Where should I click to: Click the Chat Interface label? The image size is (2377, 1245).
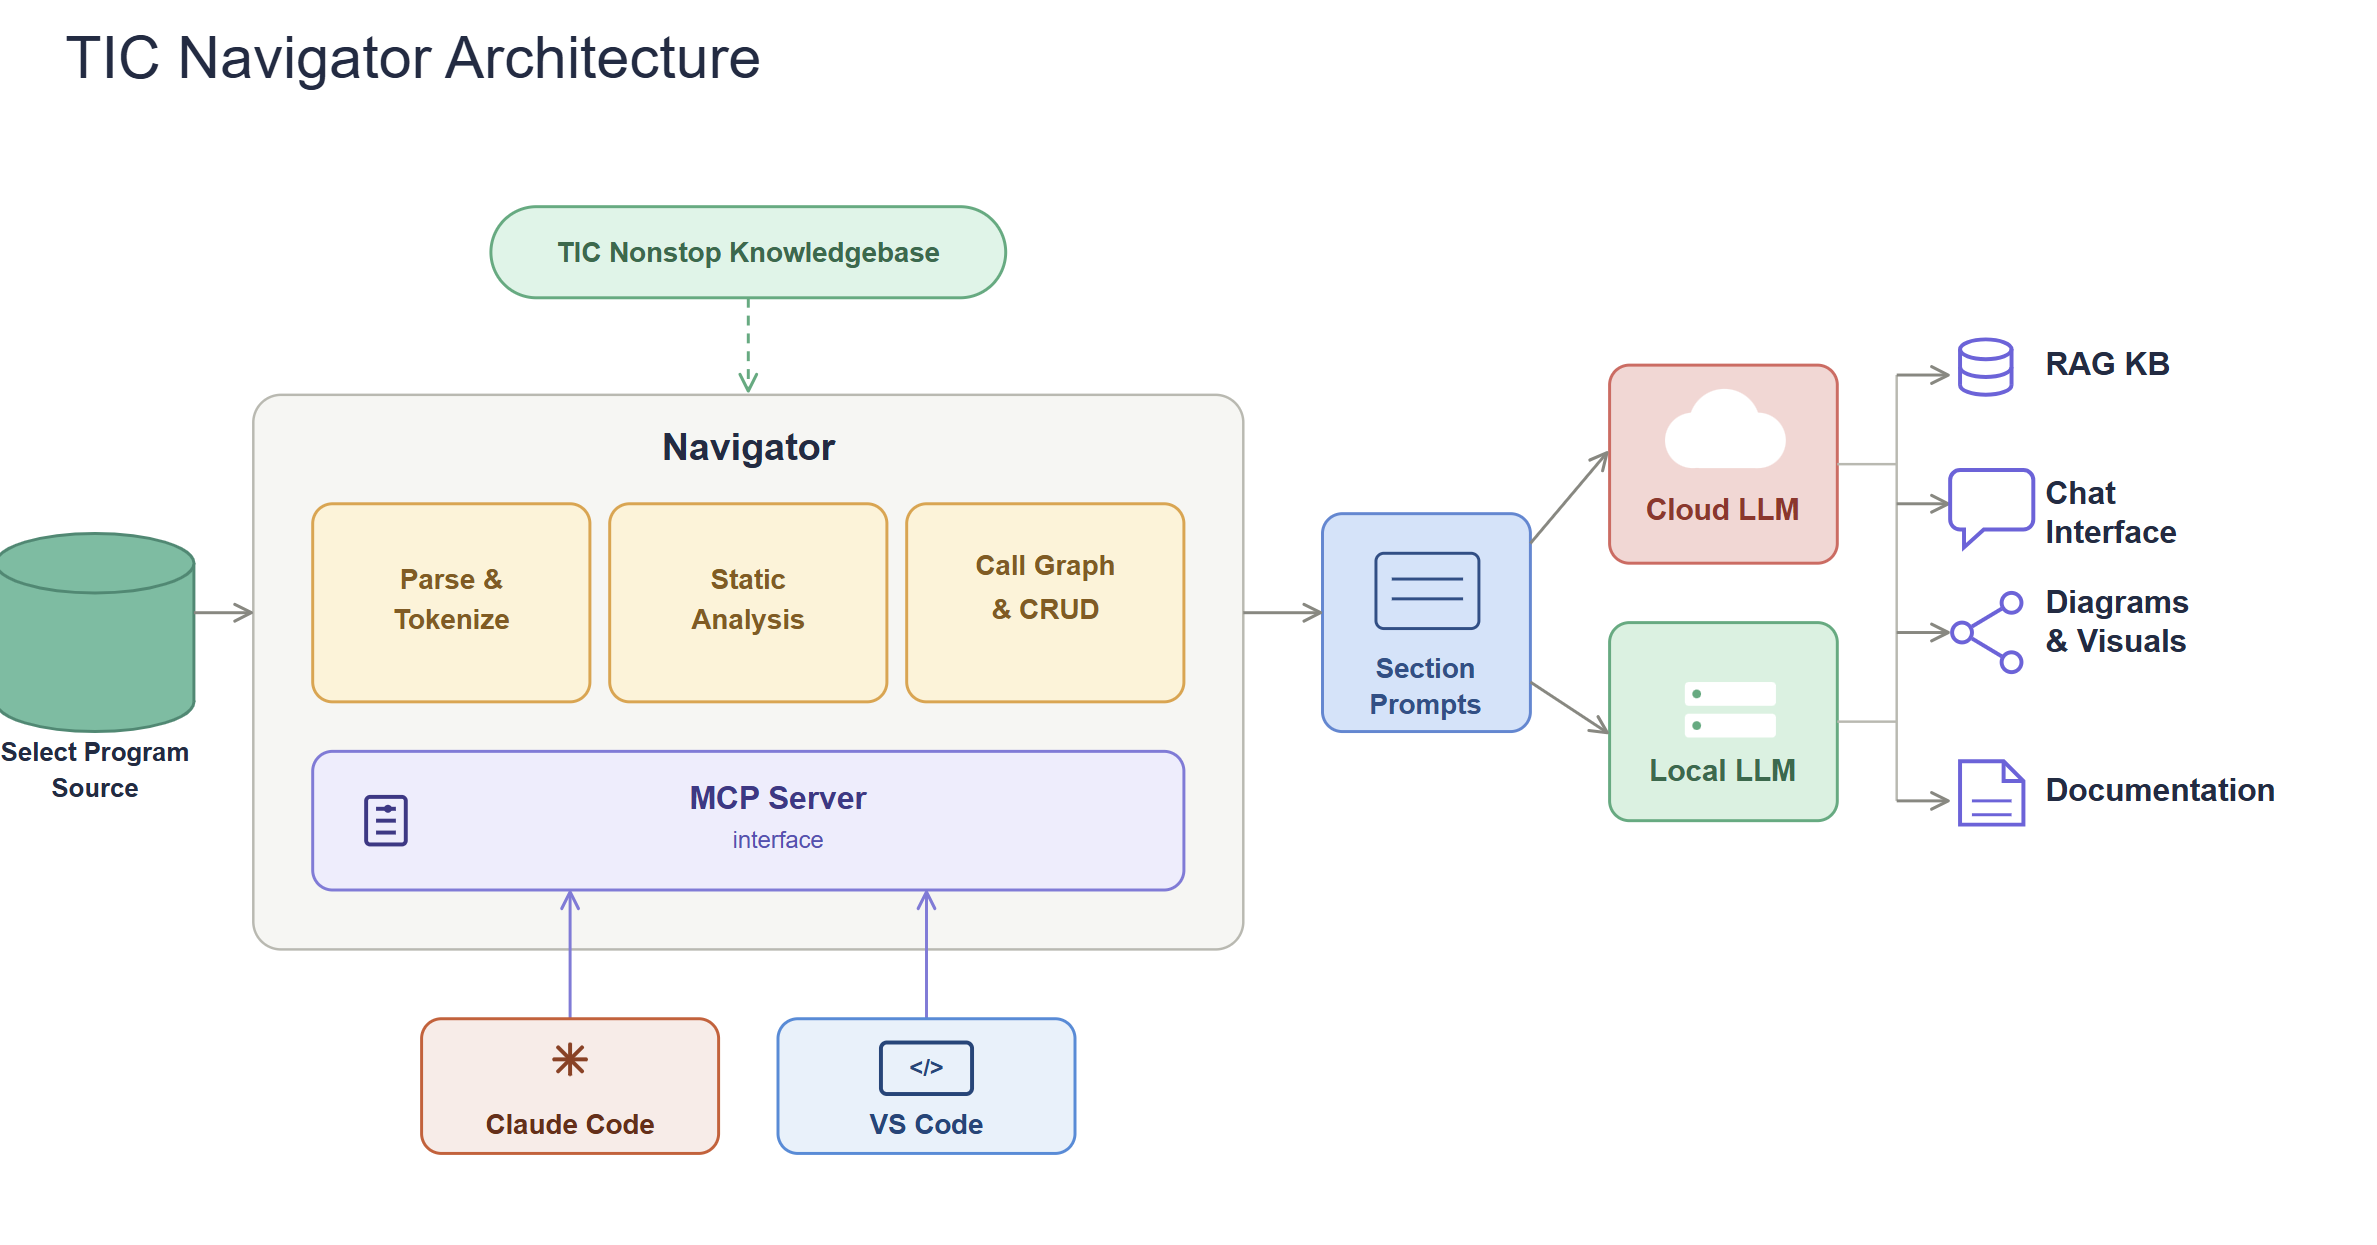2110,513
